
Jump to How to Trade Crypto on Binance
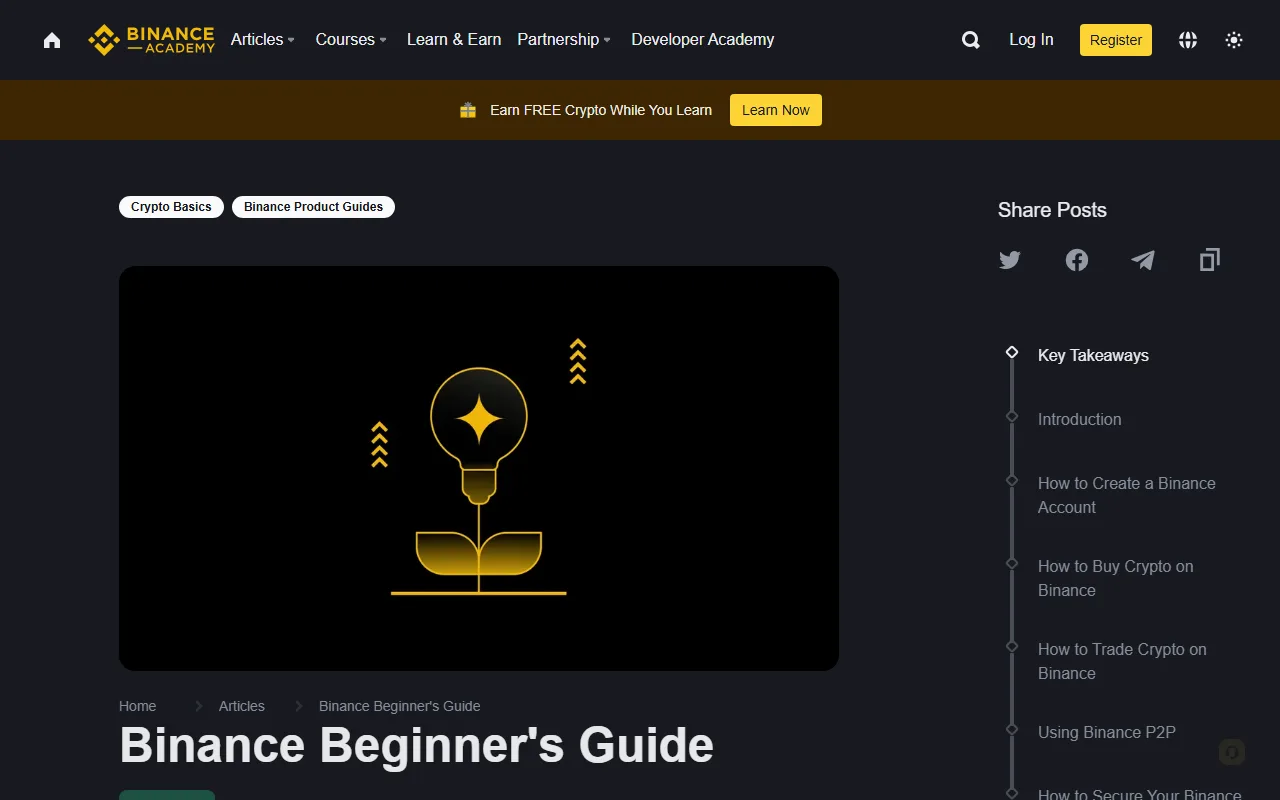click(x=1122, y=661)
